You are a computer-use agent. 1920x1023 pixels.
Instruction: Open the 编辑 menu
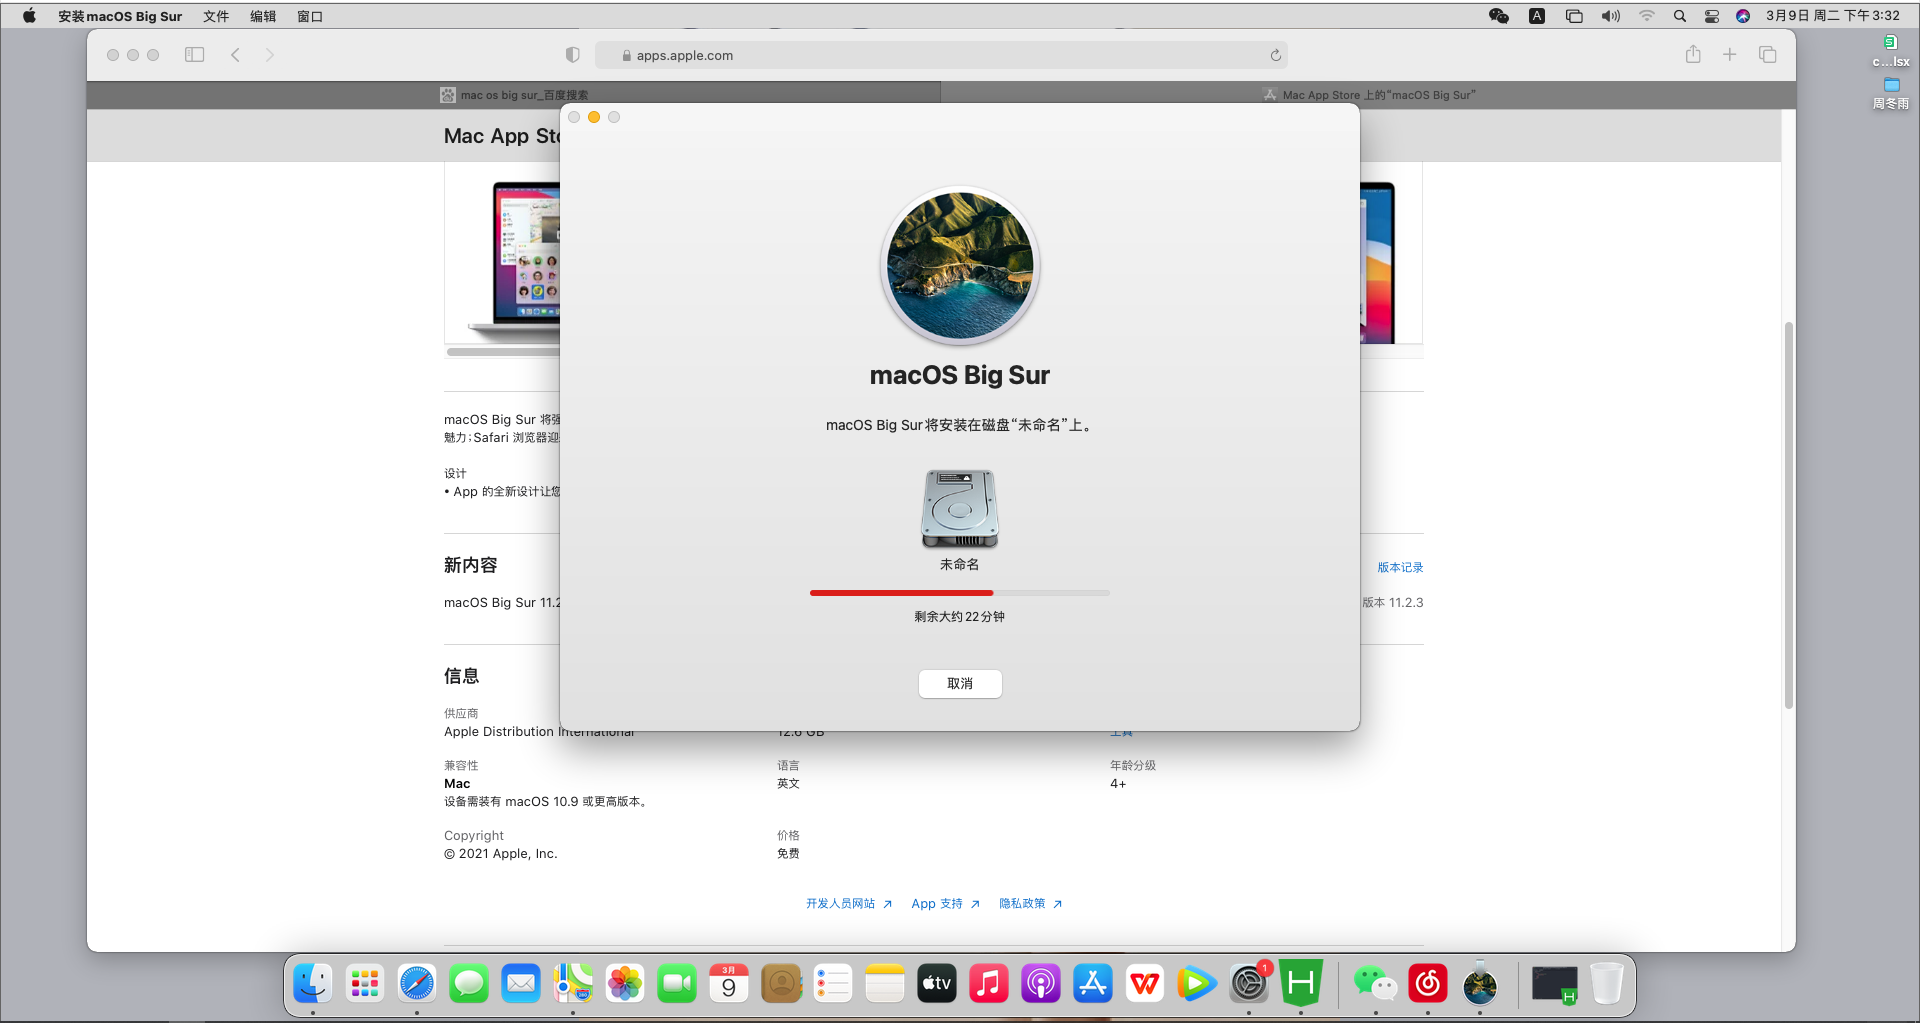pos(263,16)
